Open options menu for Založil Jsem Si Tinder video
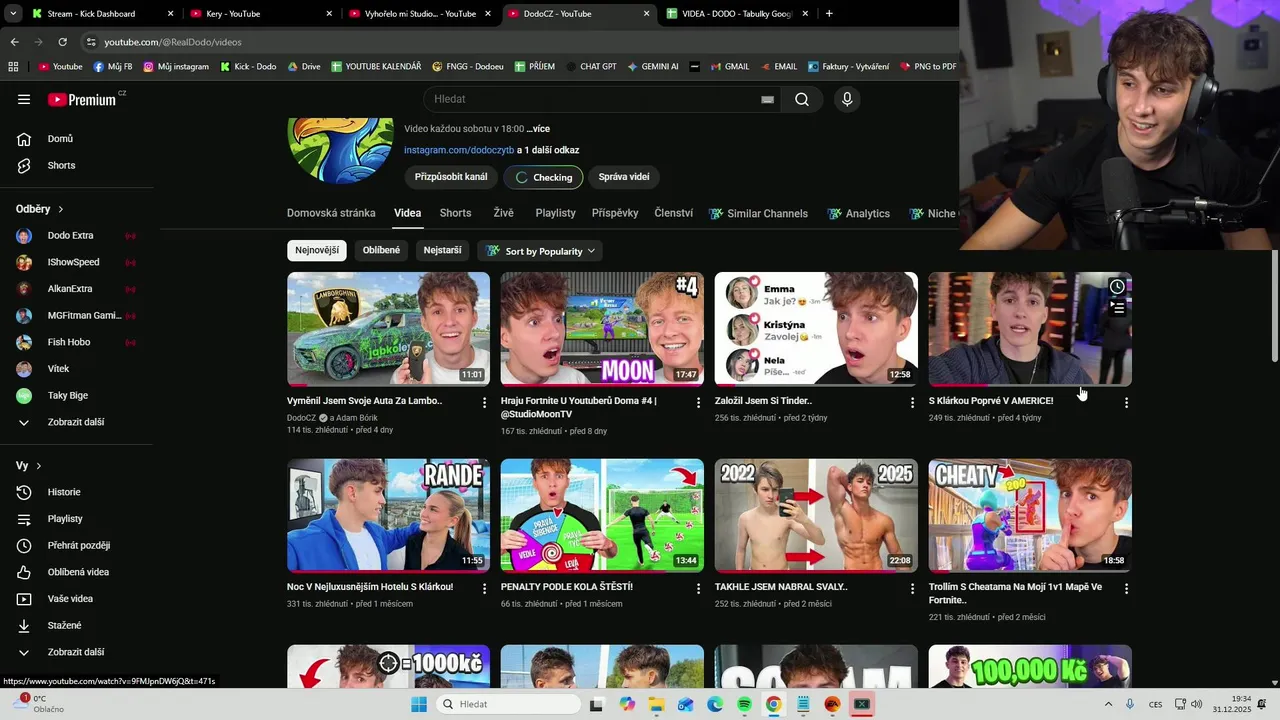The height and width of the screenshot is (720, 1280). click(x=912, y=402)
